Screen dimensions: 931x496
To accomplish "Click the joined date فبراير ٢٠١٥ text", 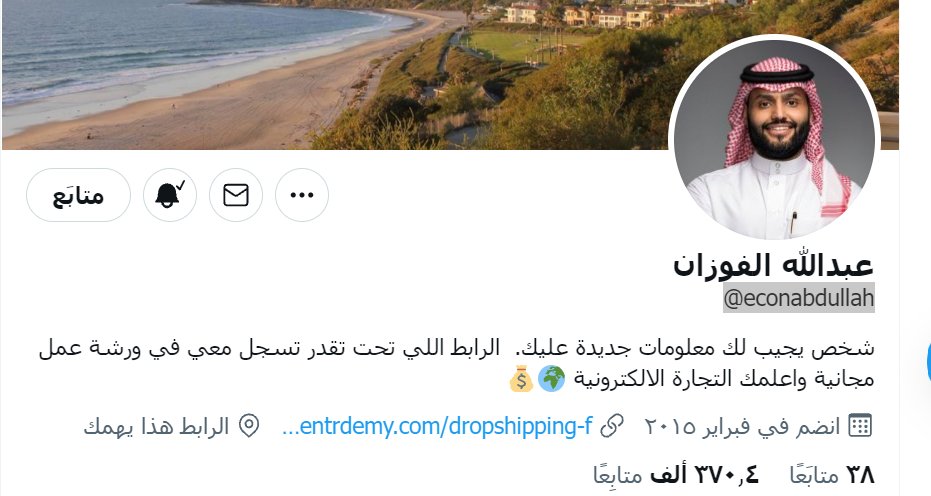I will point(696,427).
